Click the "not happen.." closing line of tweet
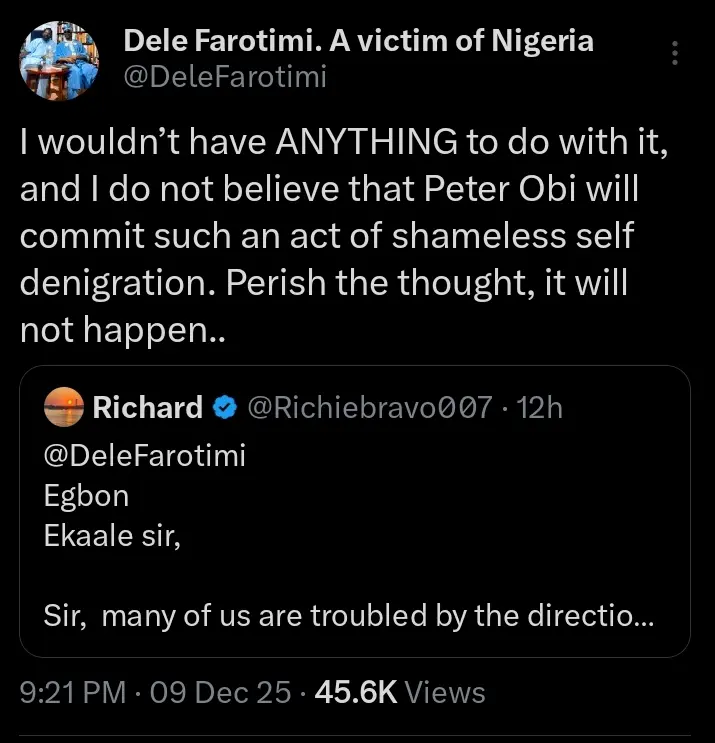 point(123,330)
